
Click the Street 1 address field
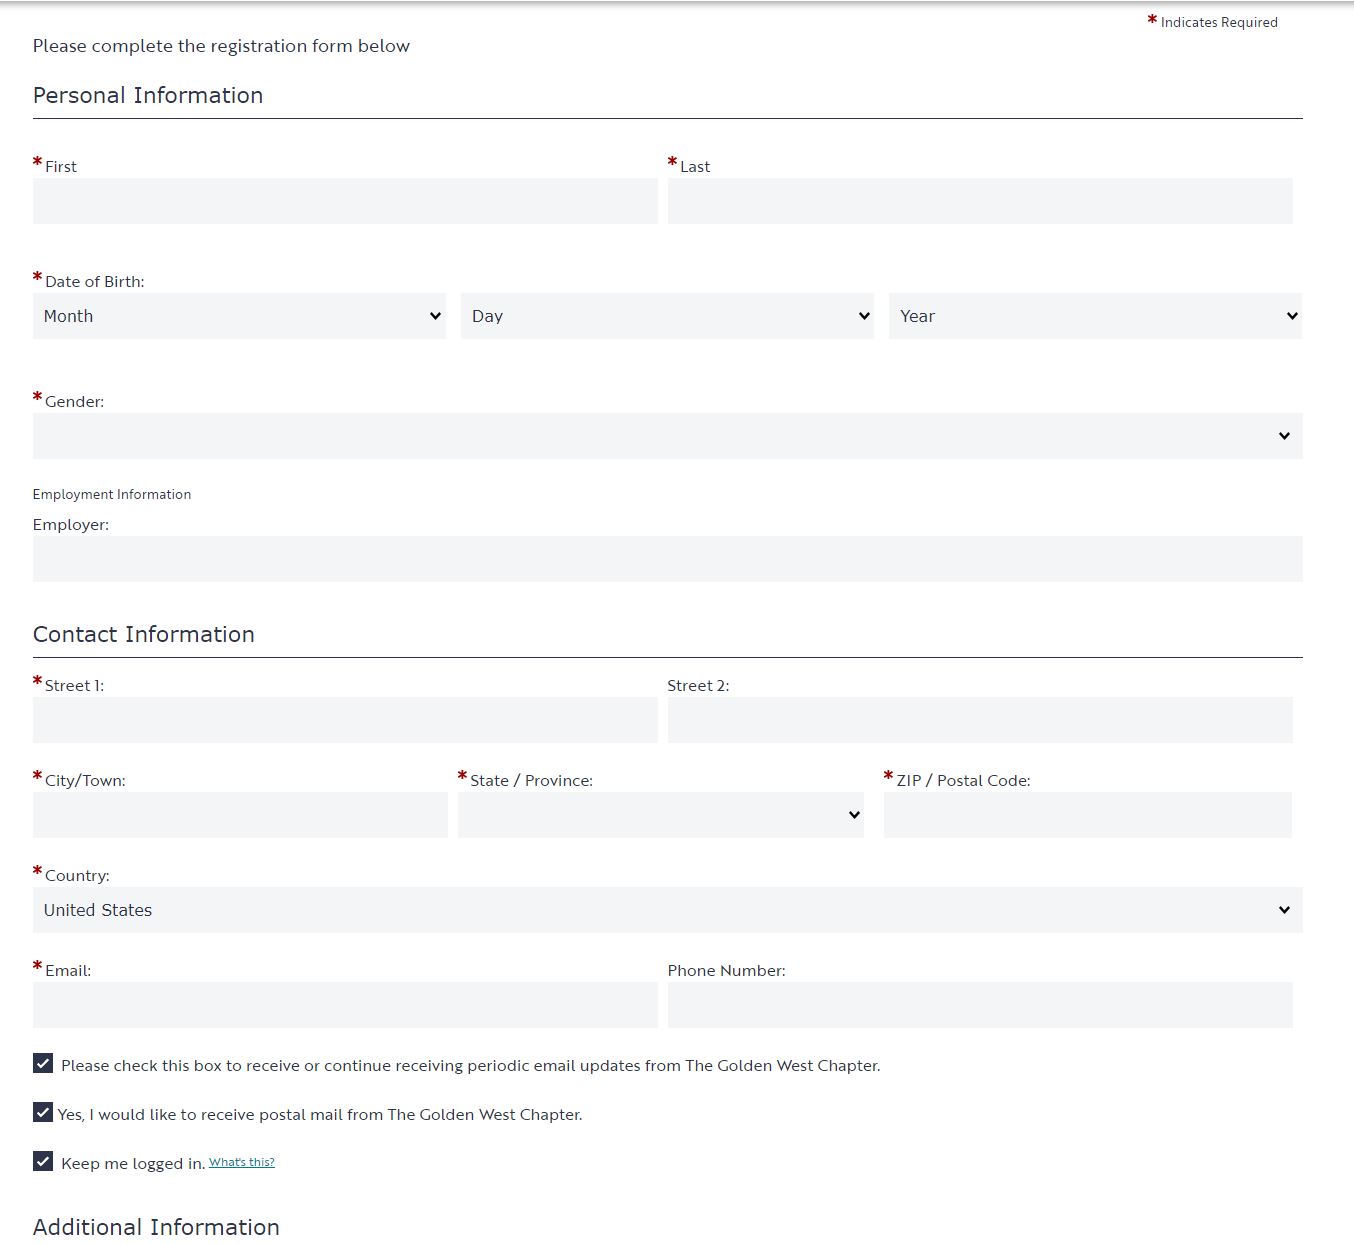(x=345, y=720)
